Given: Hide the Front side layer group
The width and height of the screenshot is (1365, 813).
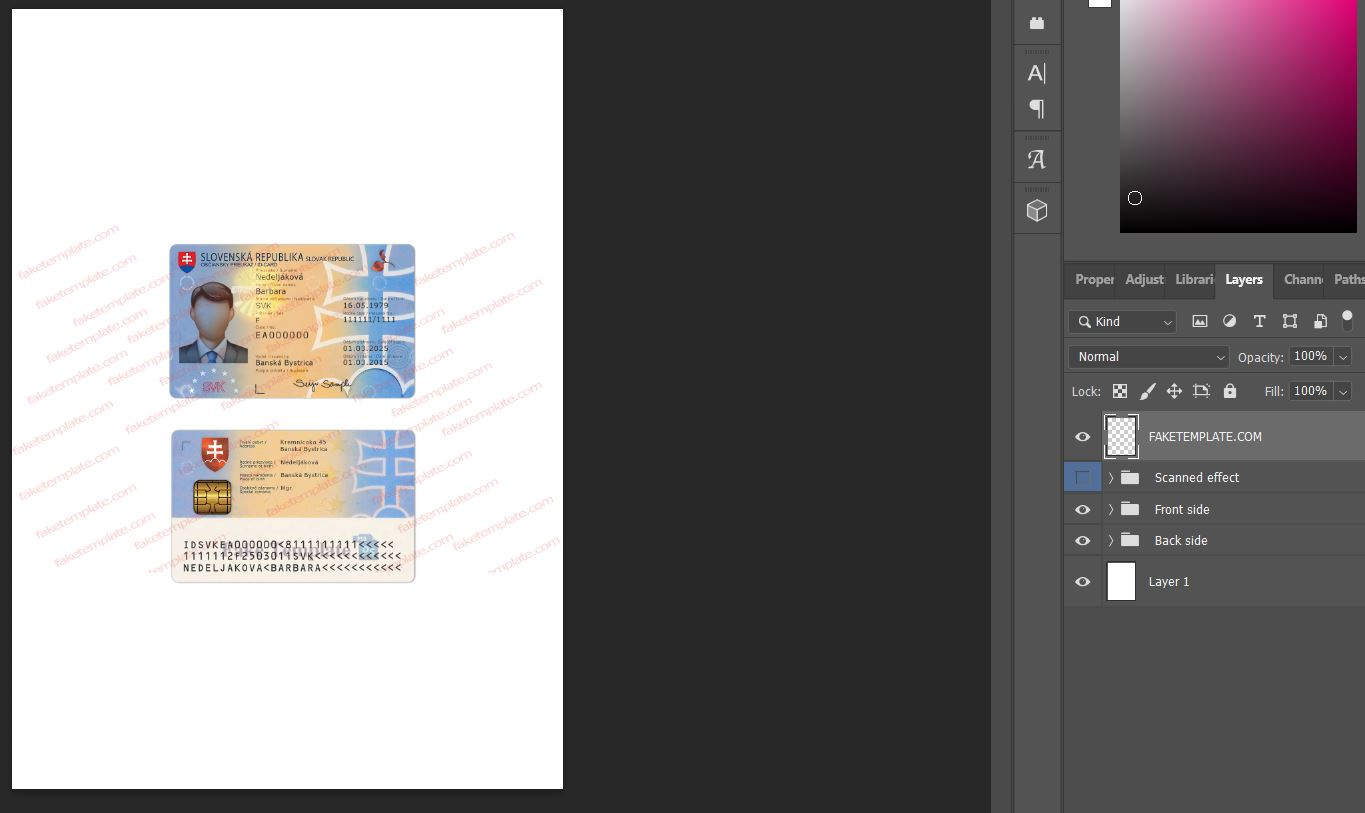Looking at the screenshot, I should tap(1082, 510).
